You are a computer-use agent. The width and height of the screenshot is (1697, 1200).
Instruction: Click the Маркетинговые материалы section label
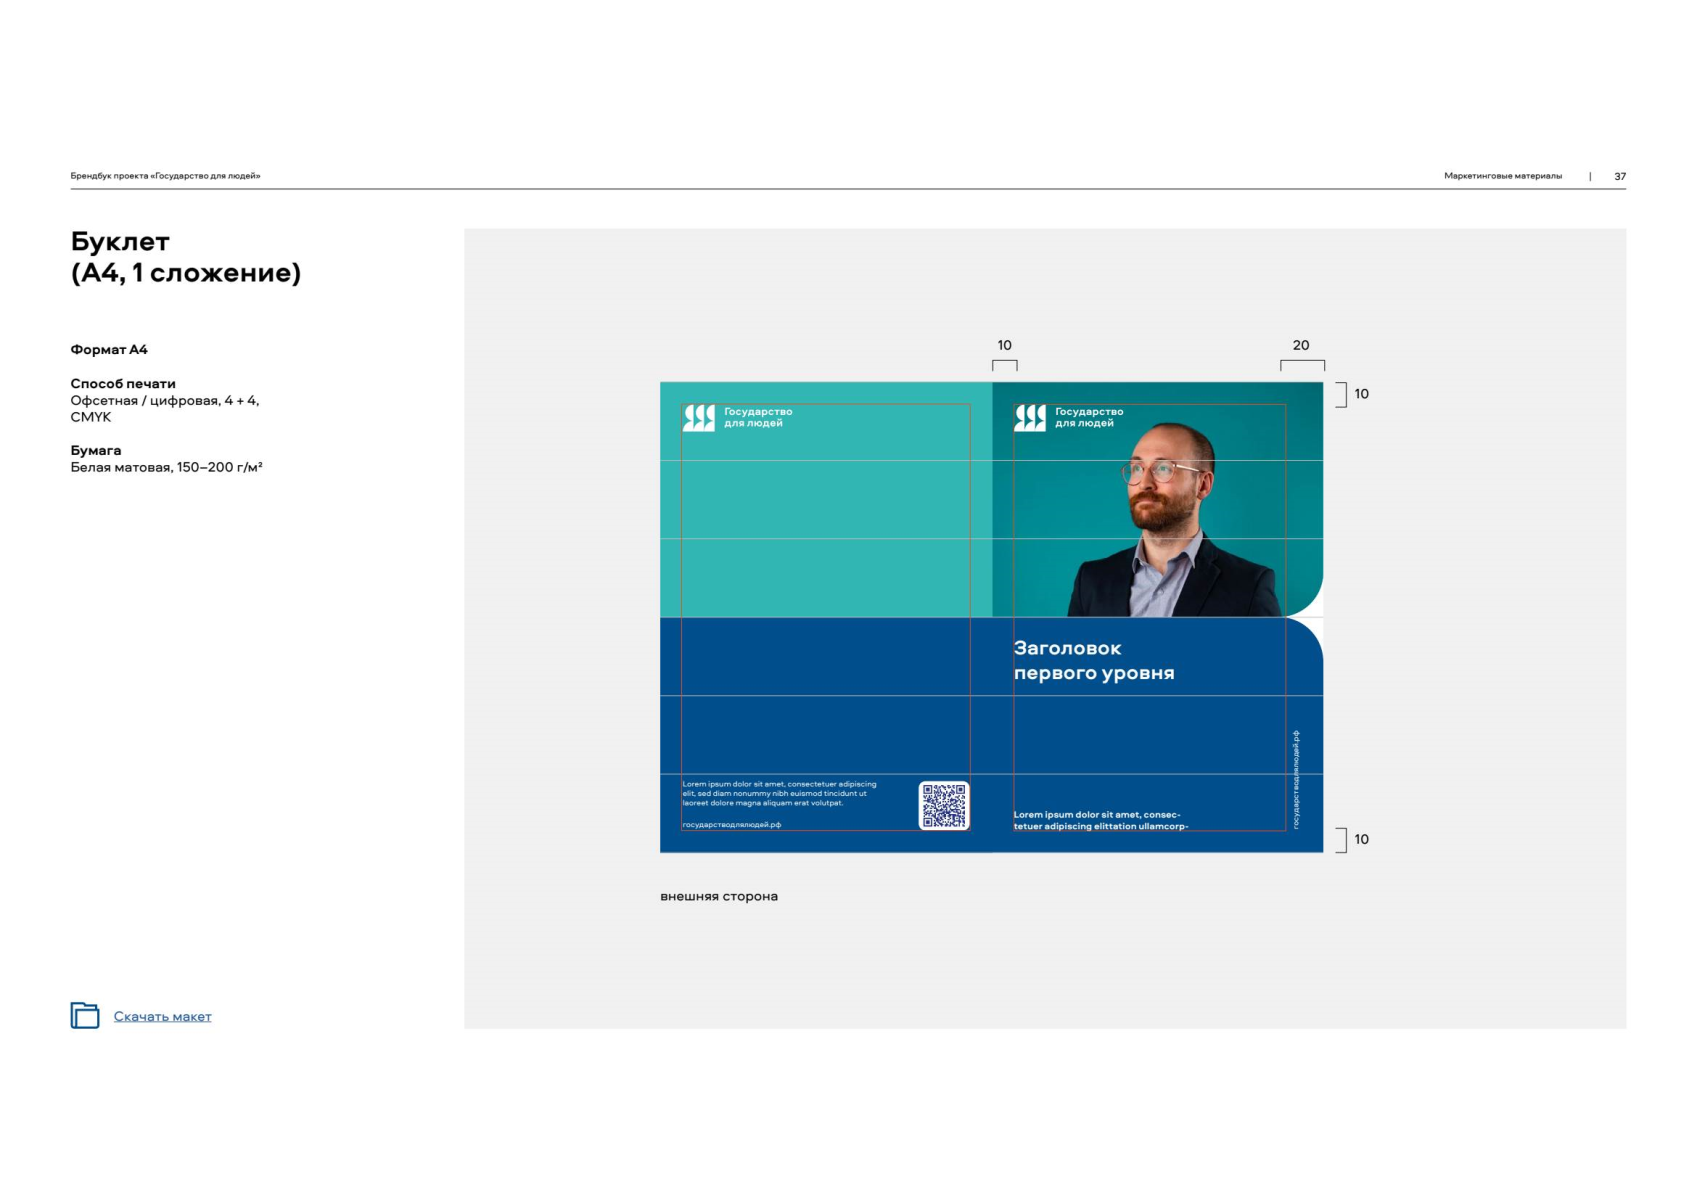click(1502, 176)
